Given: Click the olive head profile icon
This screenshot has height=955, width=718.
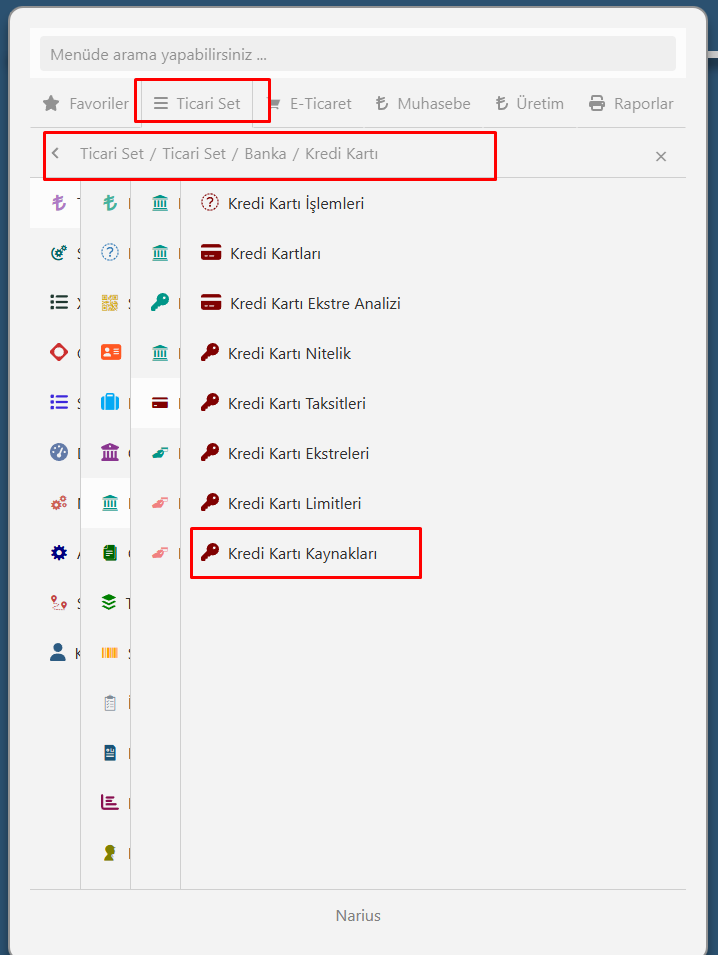Looking at the screenshot, I should tap(110, 853).
